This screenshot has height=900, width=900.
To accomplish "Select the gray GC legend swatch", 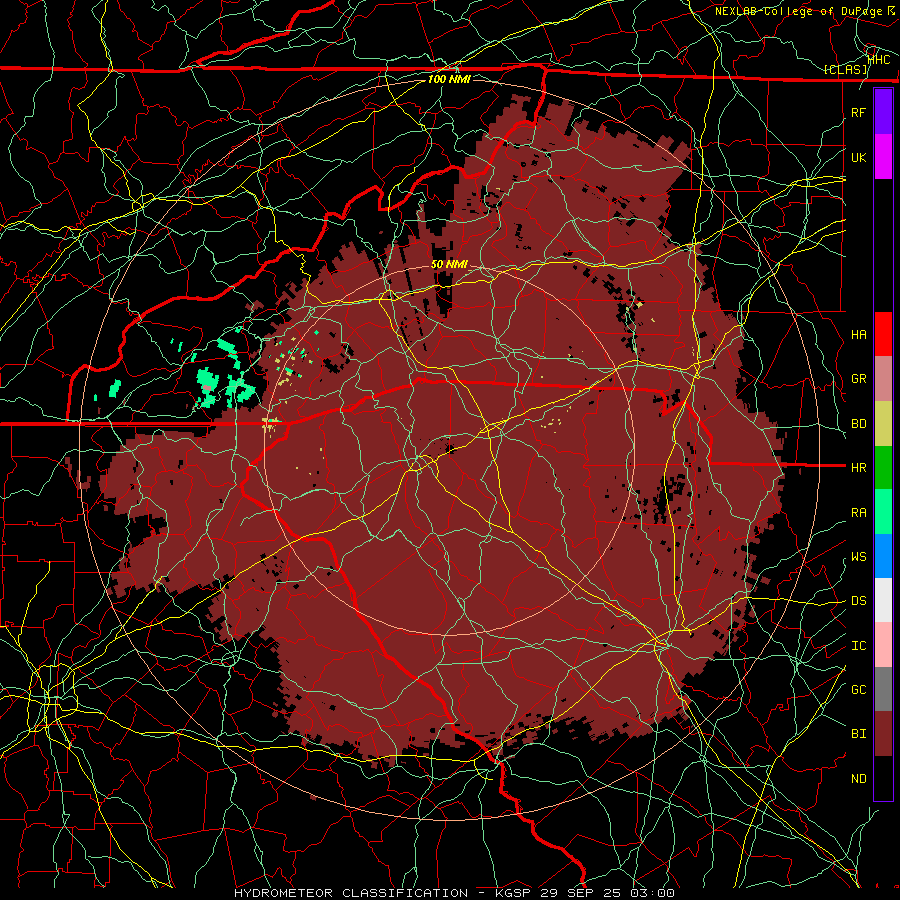I will (883, 689).
